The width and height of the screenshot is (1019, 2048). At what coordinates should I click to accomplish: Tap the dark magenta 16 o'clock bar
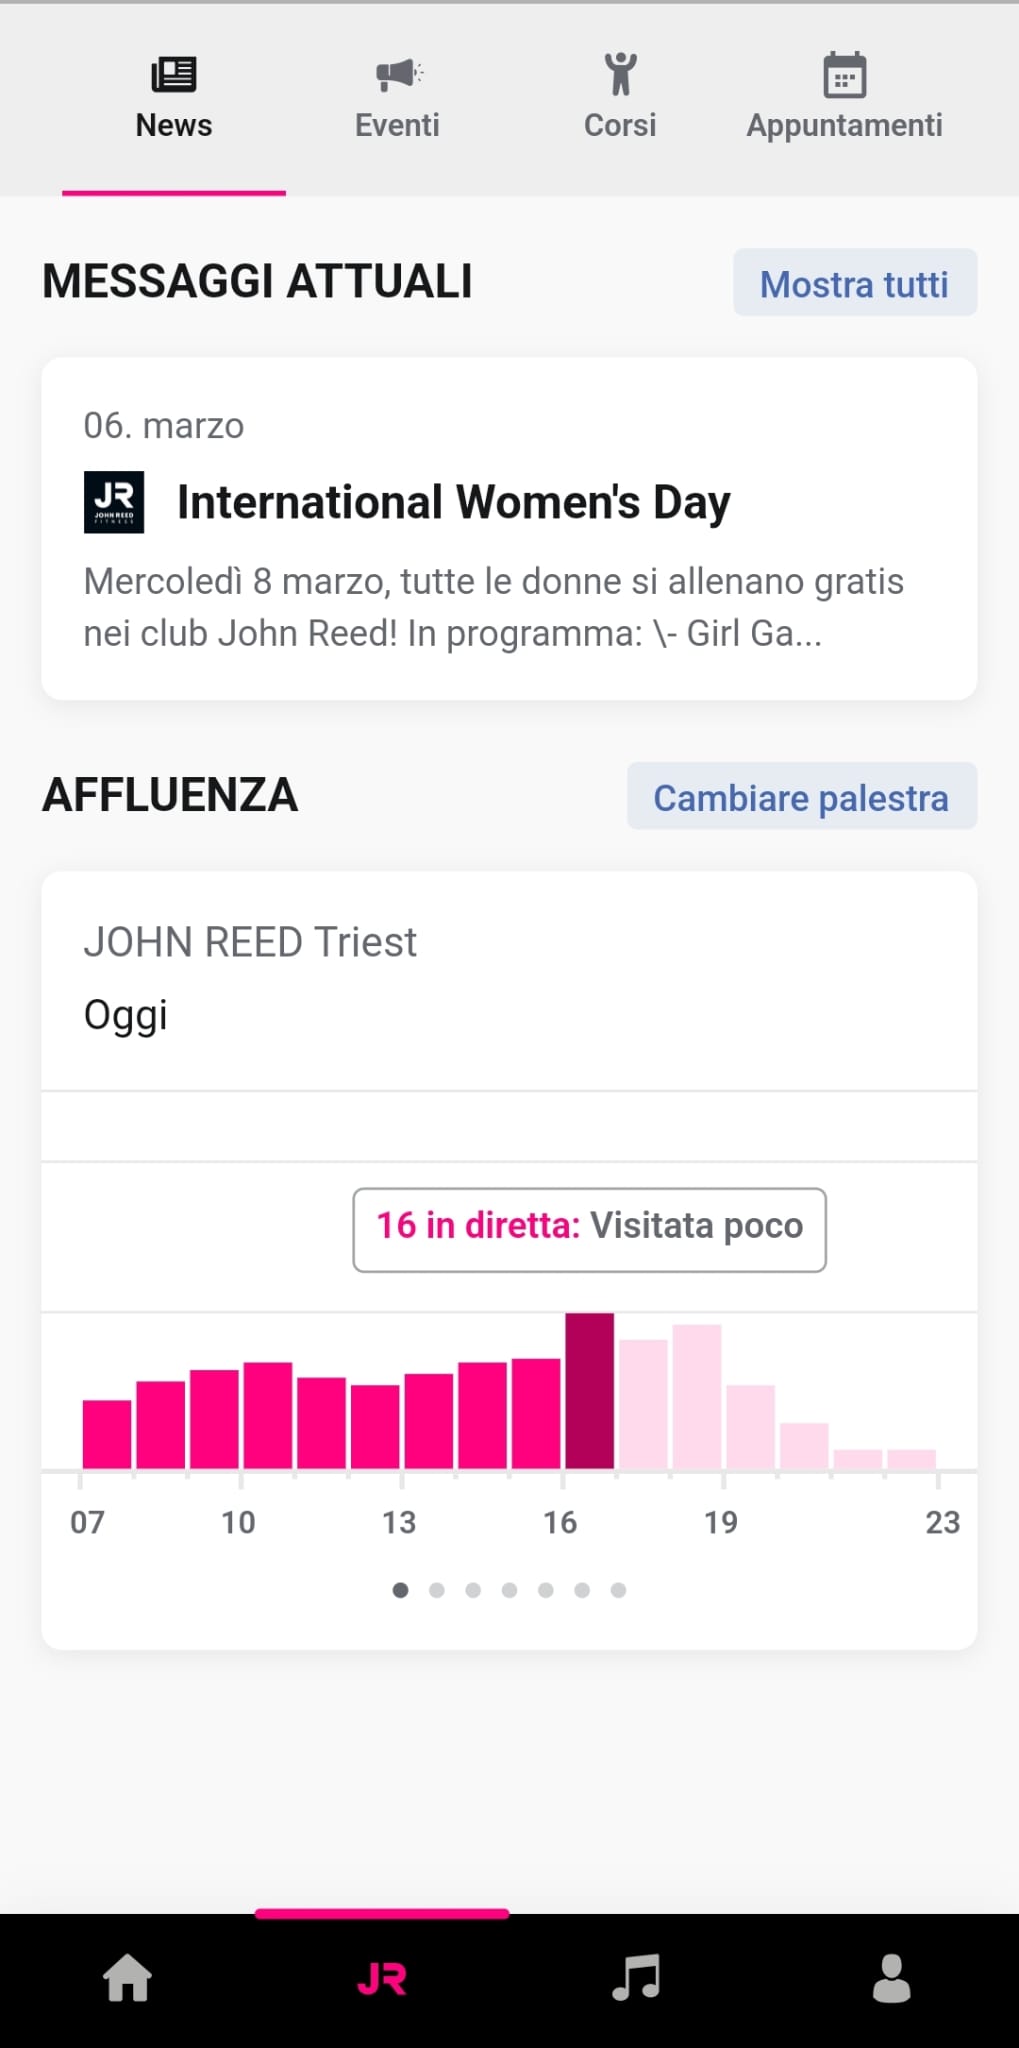coord(589,1391)
